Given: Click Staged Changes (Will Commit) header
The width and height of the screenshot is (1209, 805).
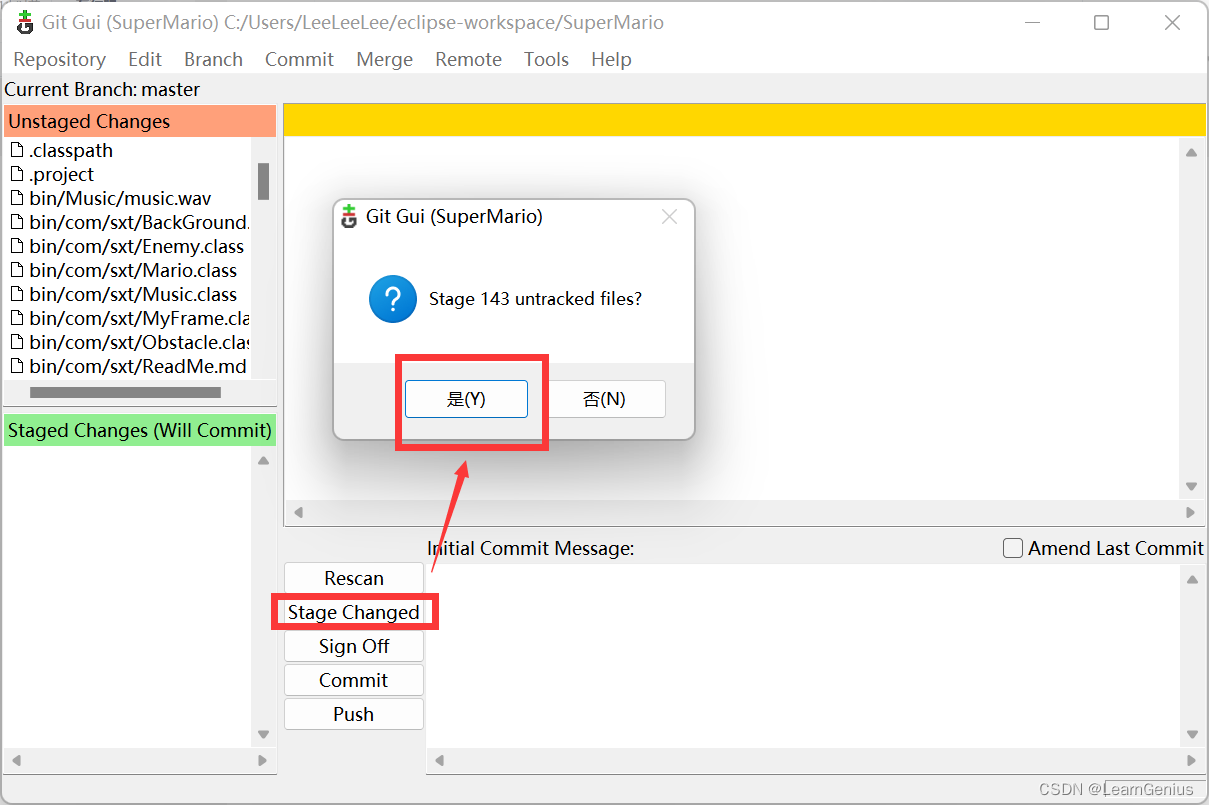Looking at the screenshot, I should [140, 431].
